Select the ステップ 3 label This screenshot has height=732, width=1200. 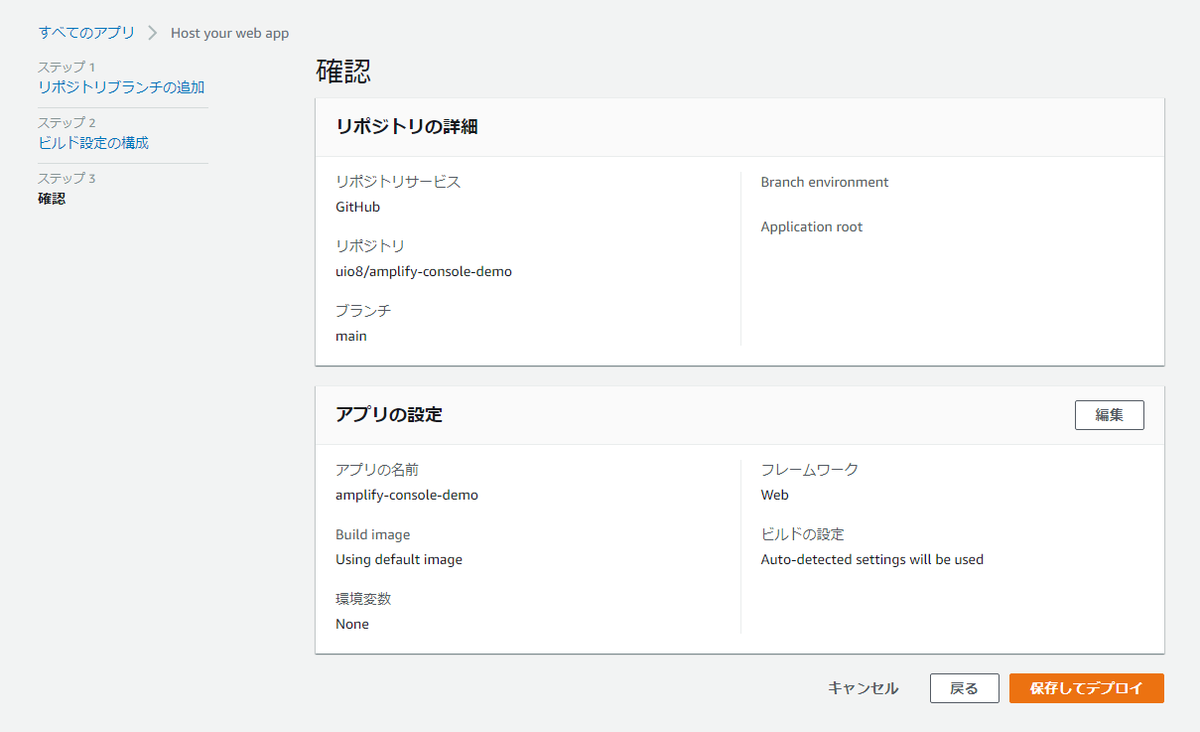tap(66, 179)
